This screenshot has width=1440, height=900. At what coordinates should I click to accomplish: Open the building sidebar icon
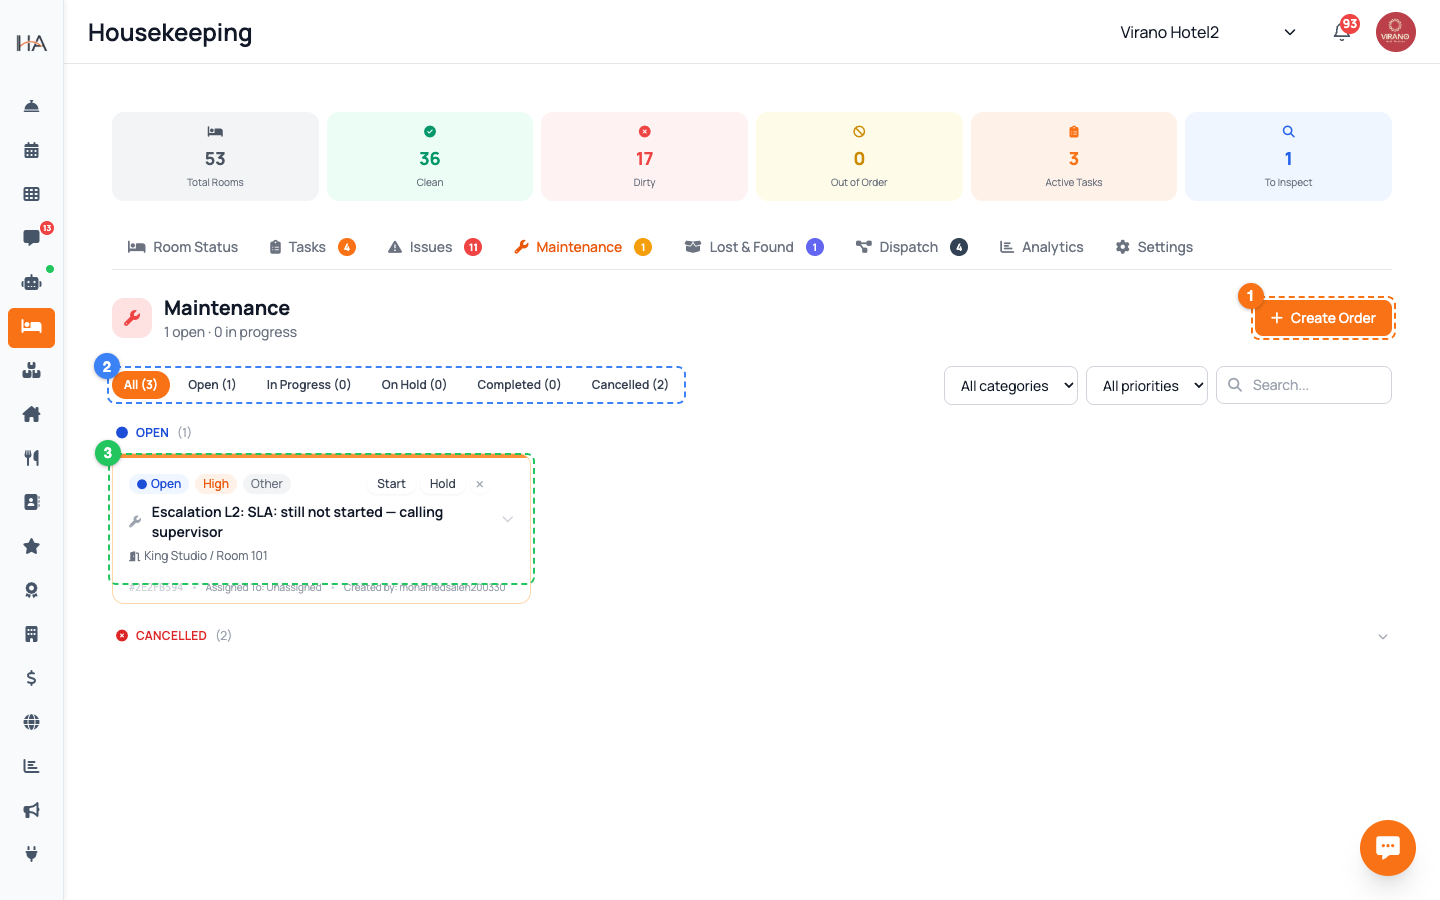[x=31, y=634]
